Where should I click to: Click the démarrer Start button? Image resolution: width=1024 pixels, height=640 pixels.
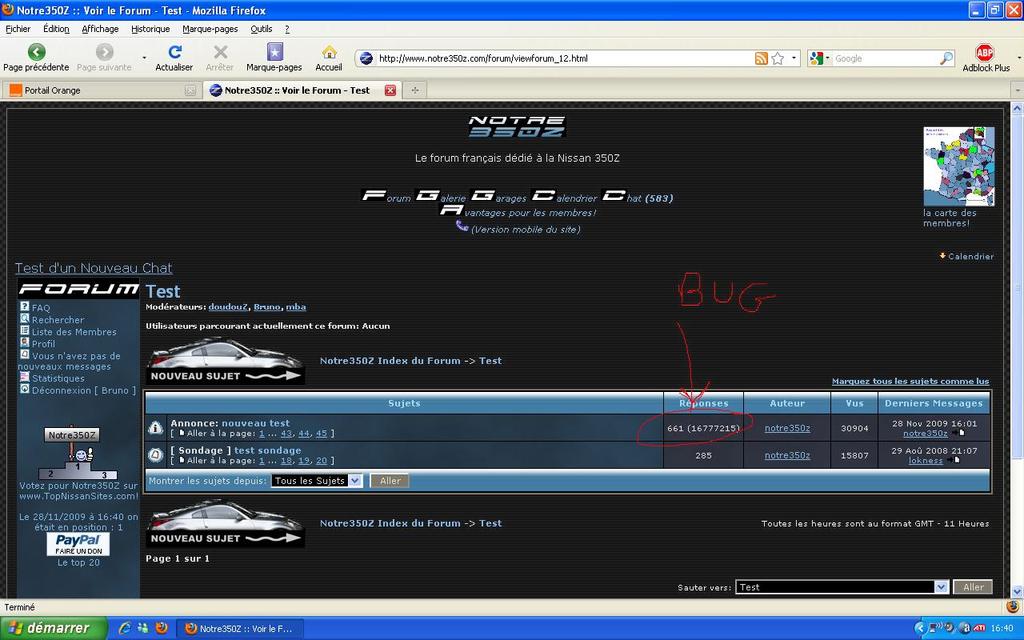click(50, 628)
